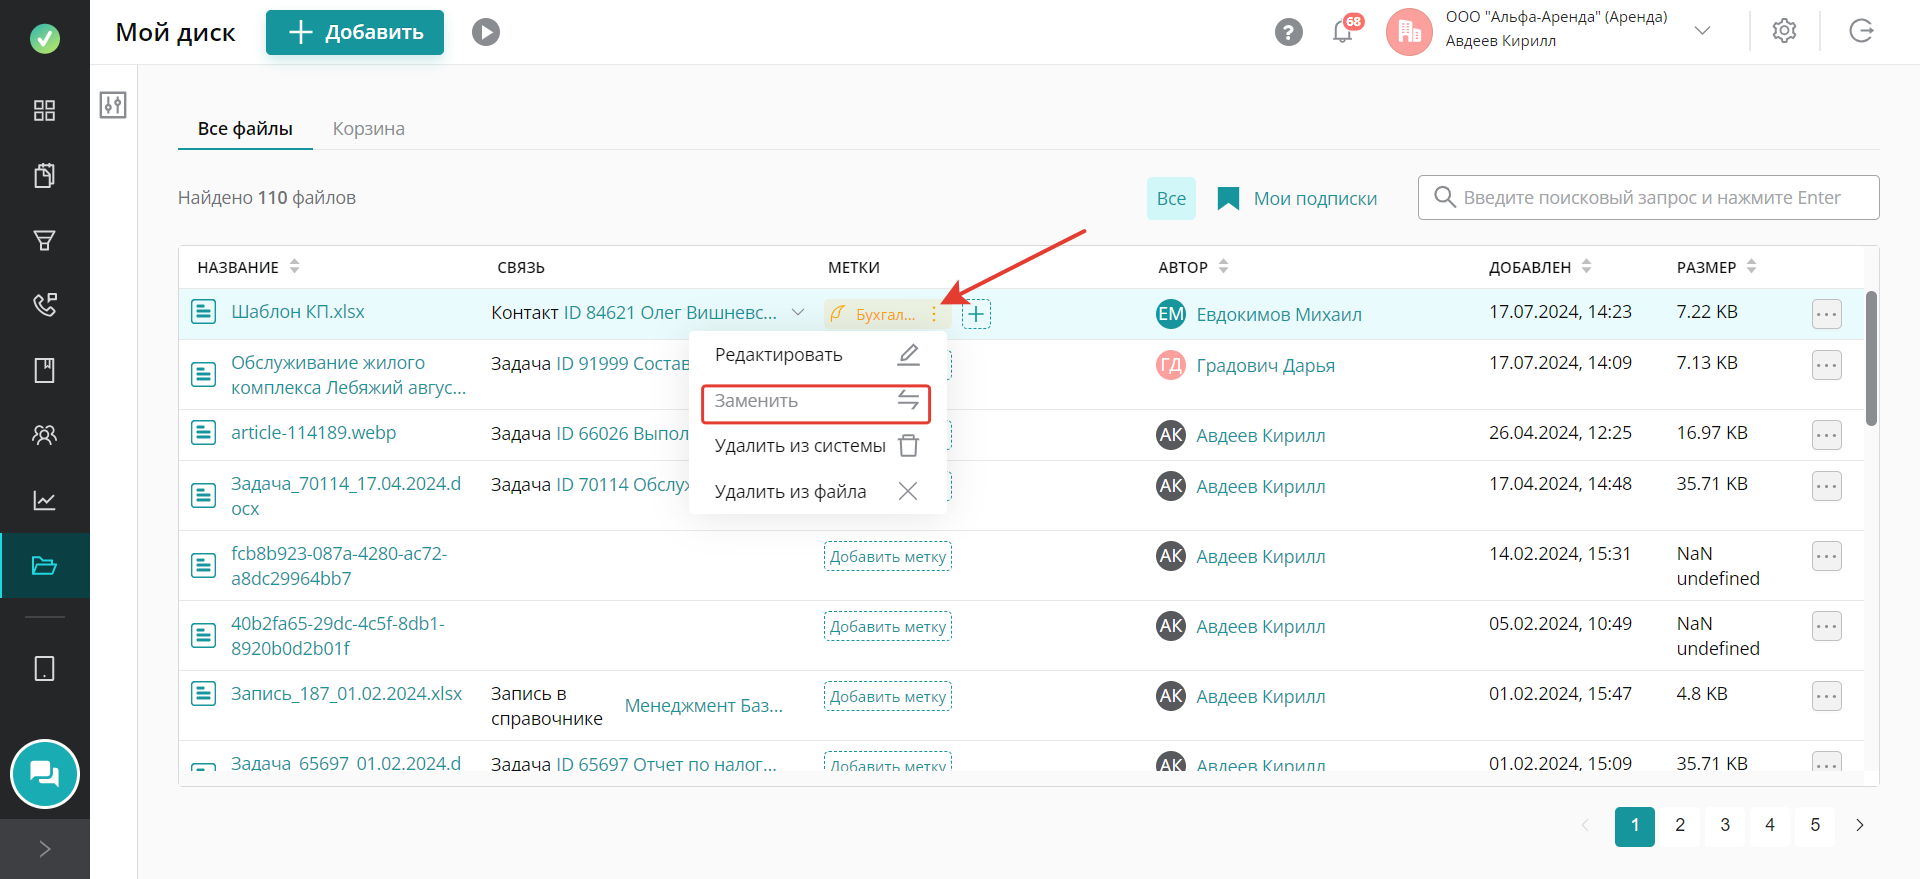Open row menu for Запись_187_01.02.2024.xlsx
The height and width of the screenshot is (879, 1920).
(1827, 696)
